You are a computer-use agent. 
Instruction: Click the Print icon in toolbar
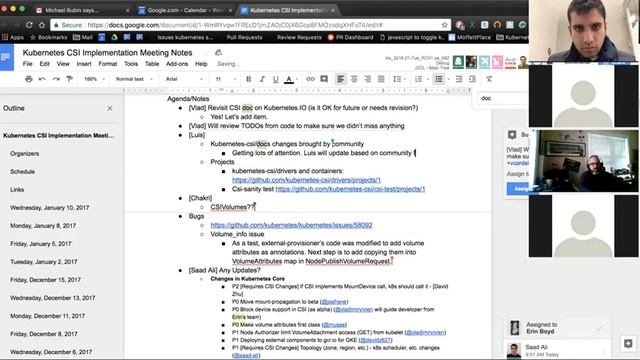pos(29,79)
